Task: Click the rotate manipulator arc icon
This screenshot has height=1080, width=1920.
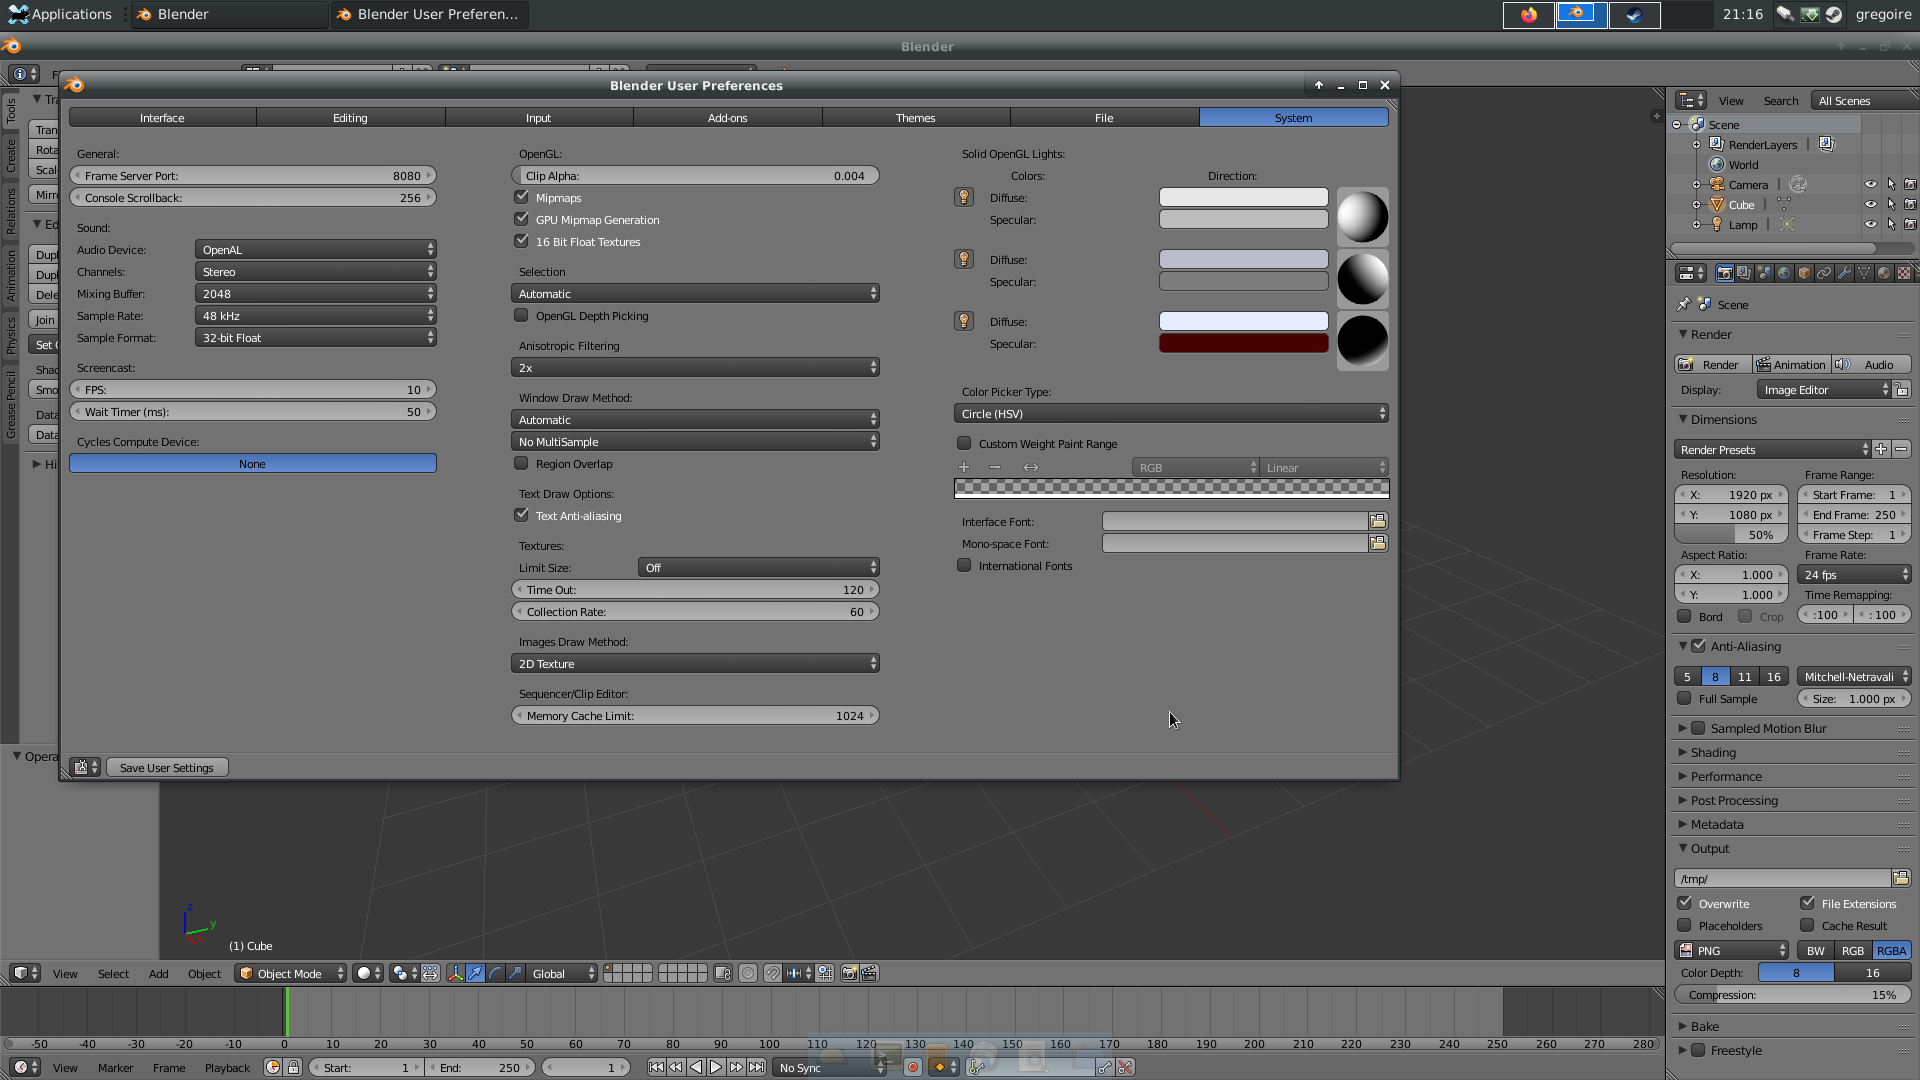Action: tap(495, 973)
